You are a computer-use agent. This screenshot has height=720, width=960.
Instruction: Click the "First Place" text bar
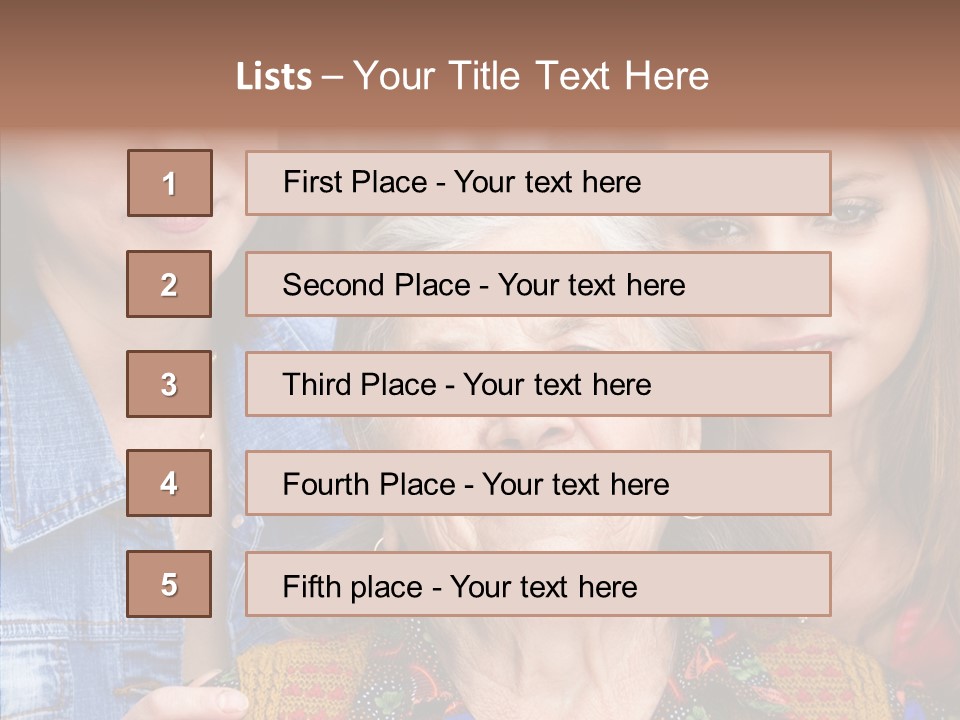pos(538,183)
